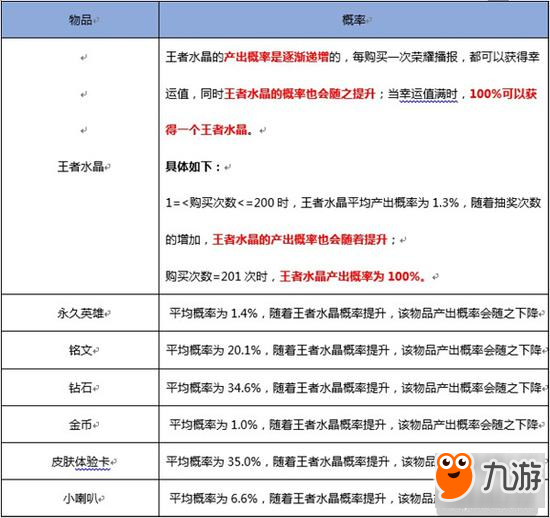Click the 平均概率为34.6% row text
The height and width of the screenshot is (518, 550).
(x=354, y=388)
